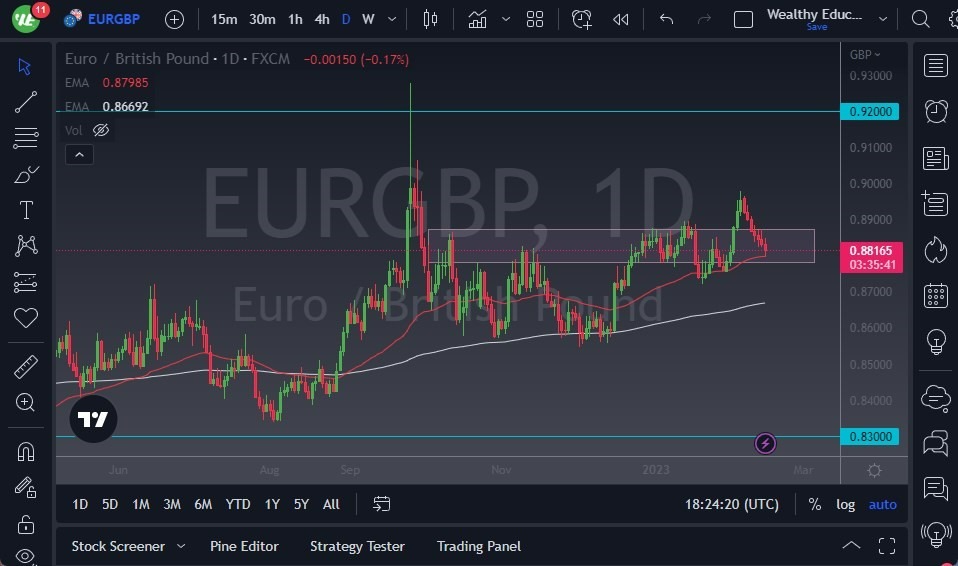The height and width of the screenshot is (566, 958).
Task: Activate the zoom in tool
Action: [x=26, y=402]
